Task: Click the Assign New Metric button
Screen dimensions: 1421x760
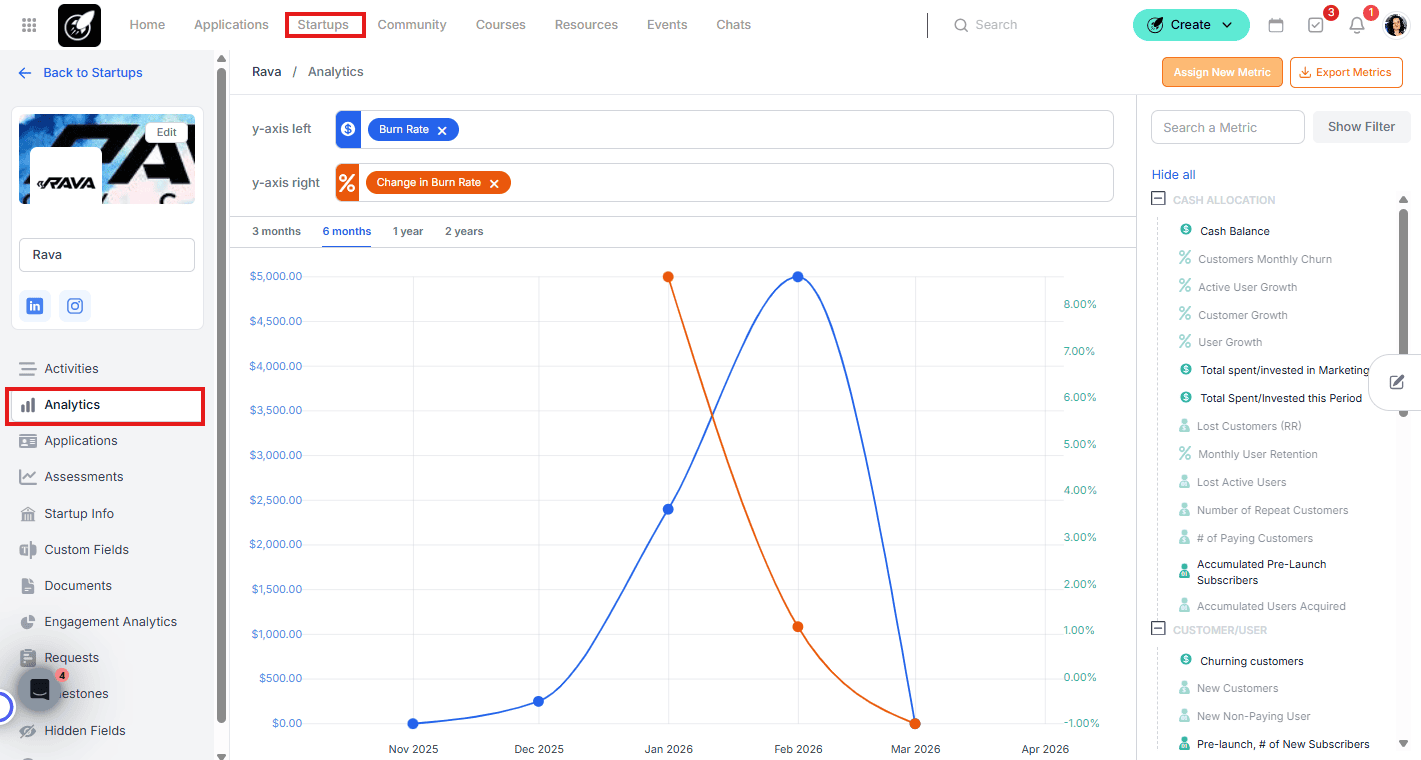Action: point(1221,72)
